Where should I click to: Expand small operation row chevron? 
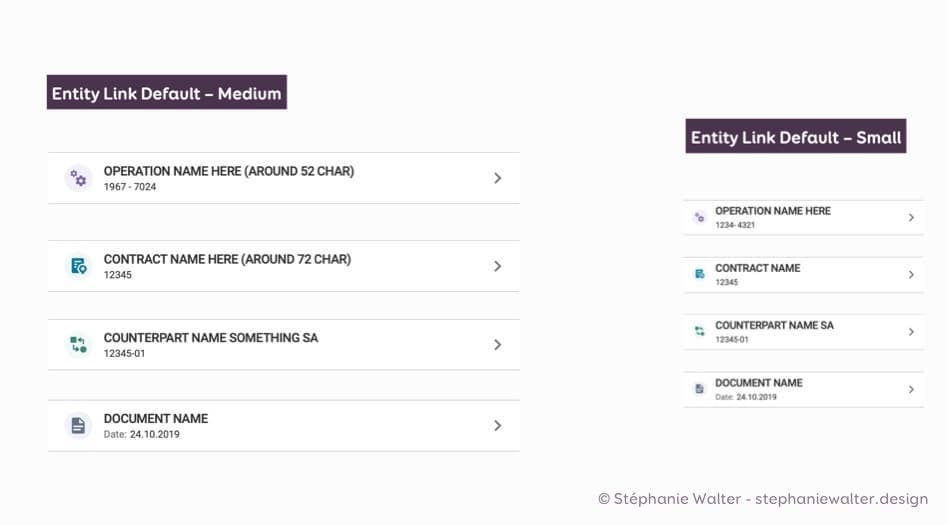point(911,217)
